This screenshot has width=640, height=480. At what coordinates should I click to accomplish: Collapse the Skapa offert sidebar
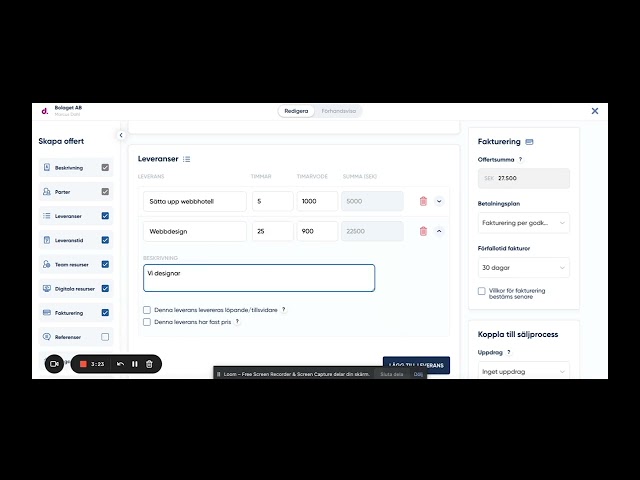point(121,135)
